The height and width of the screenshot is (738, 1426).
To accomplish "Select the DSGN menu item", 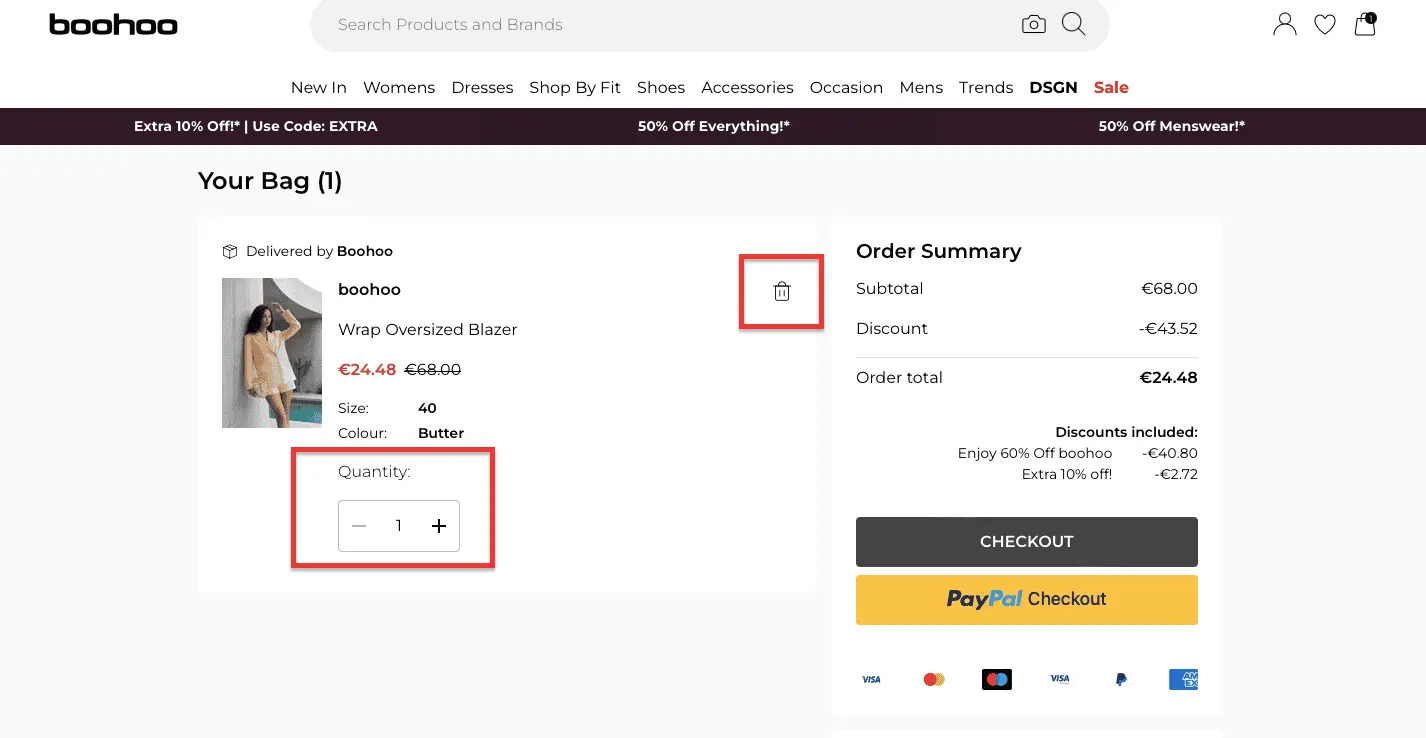I will coord(1053,88).
